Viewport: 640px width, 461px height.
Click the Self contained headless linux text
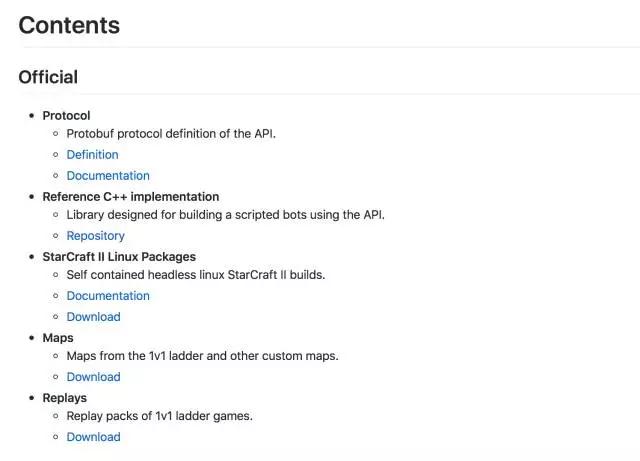point(196,275)
